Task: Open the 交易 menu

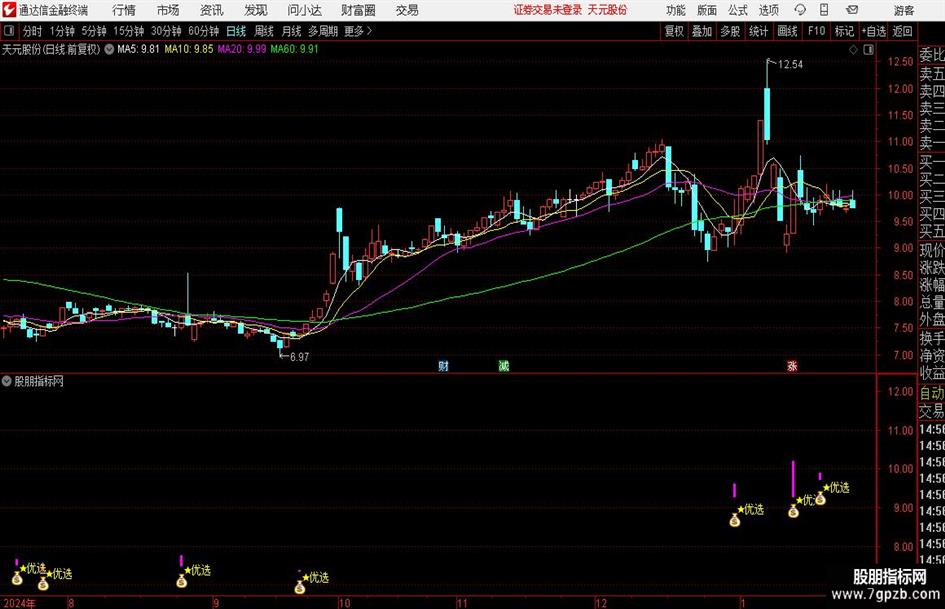Action: tap(407, 10)
